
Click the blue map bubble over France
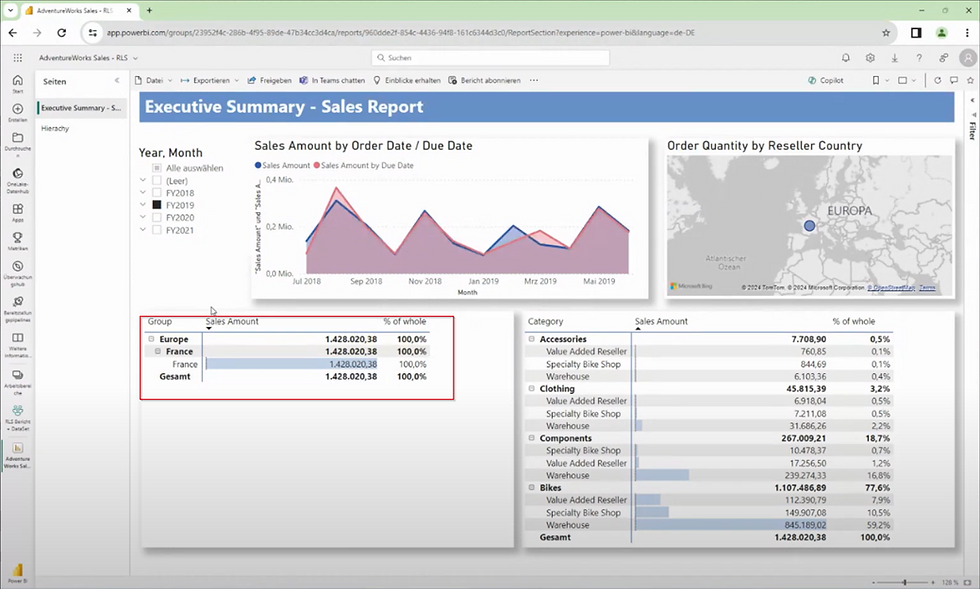point(809,226)
